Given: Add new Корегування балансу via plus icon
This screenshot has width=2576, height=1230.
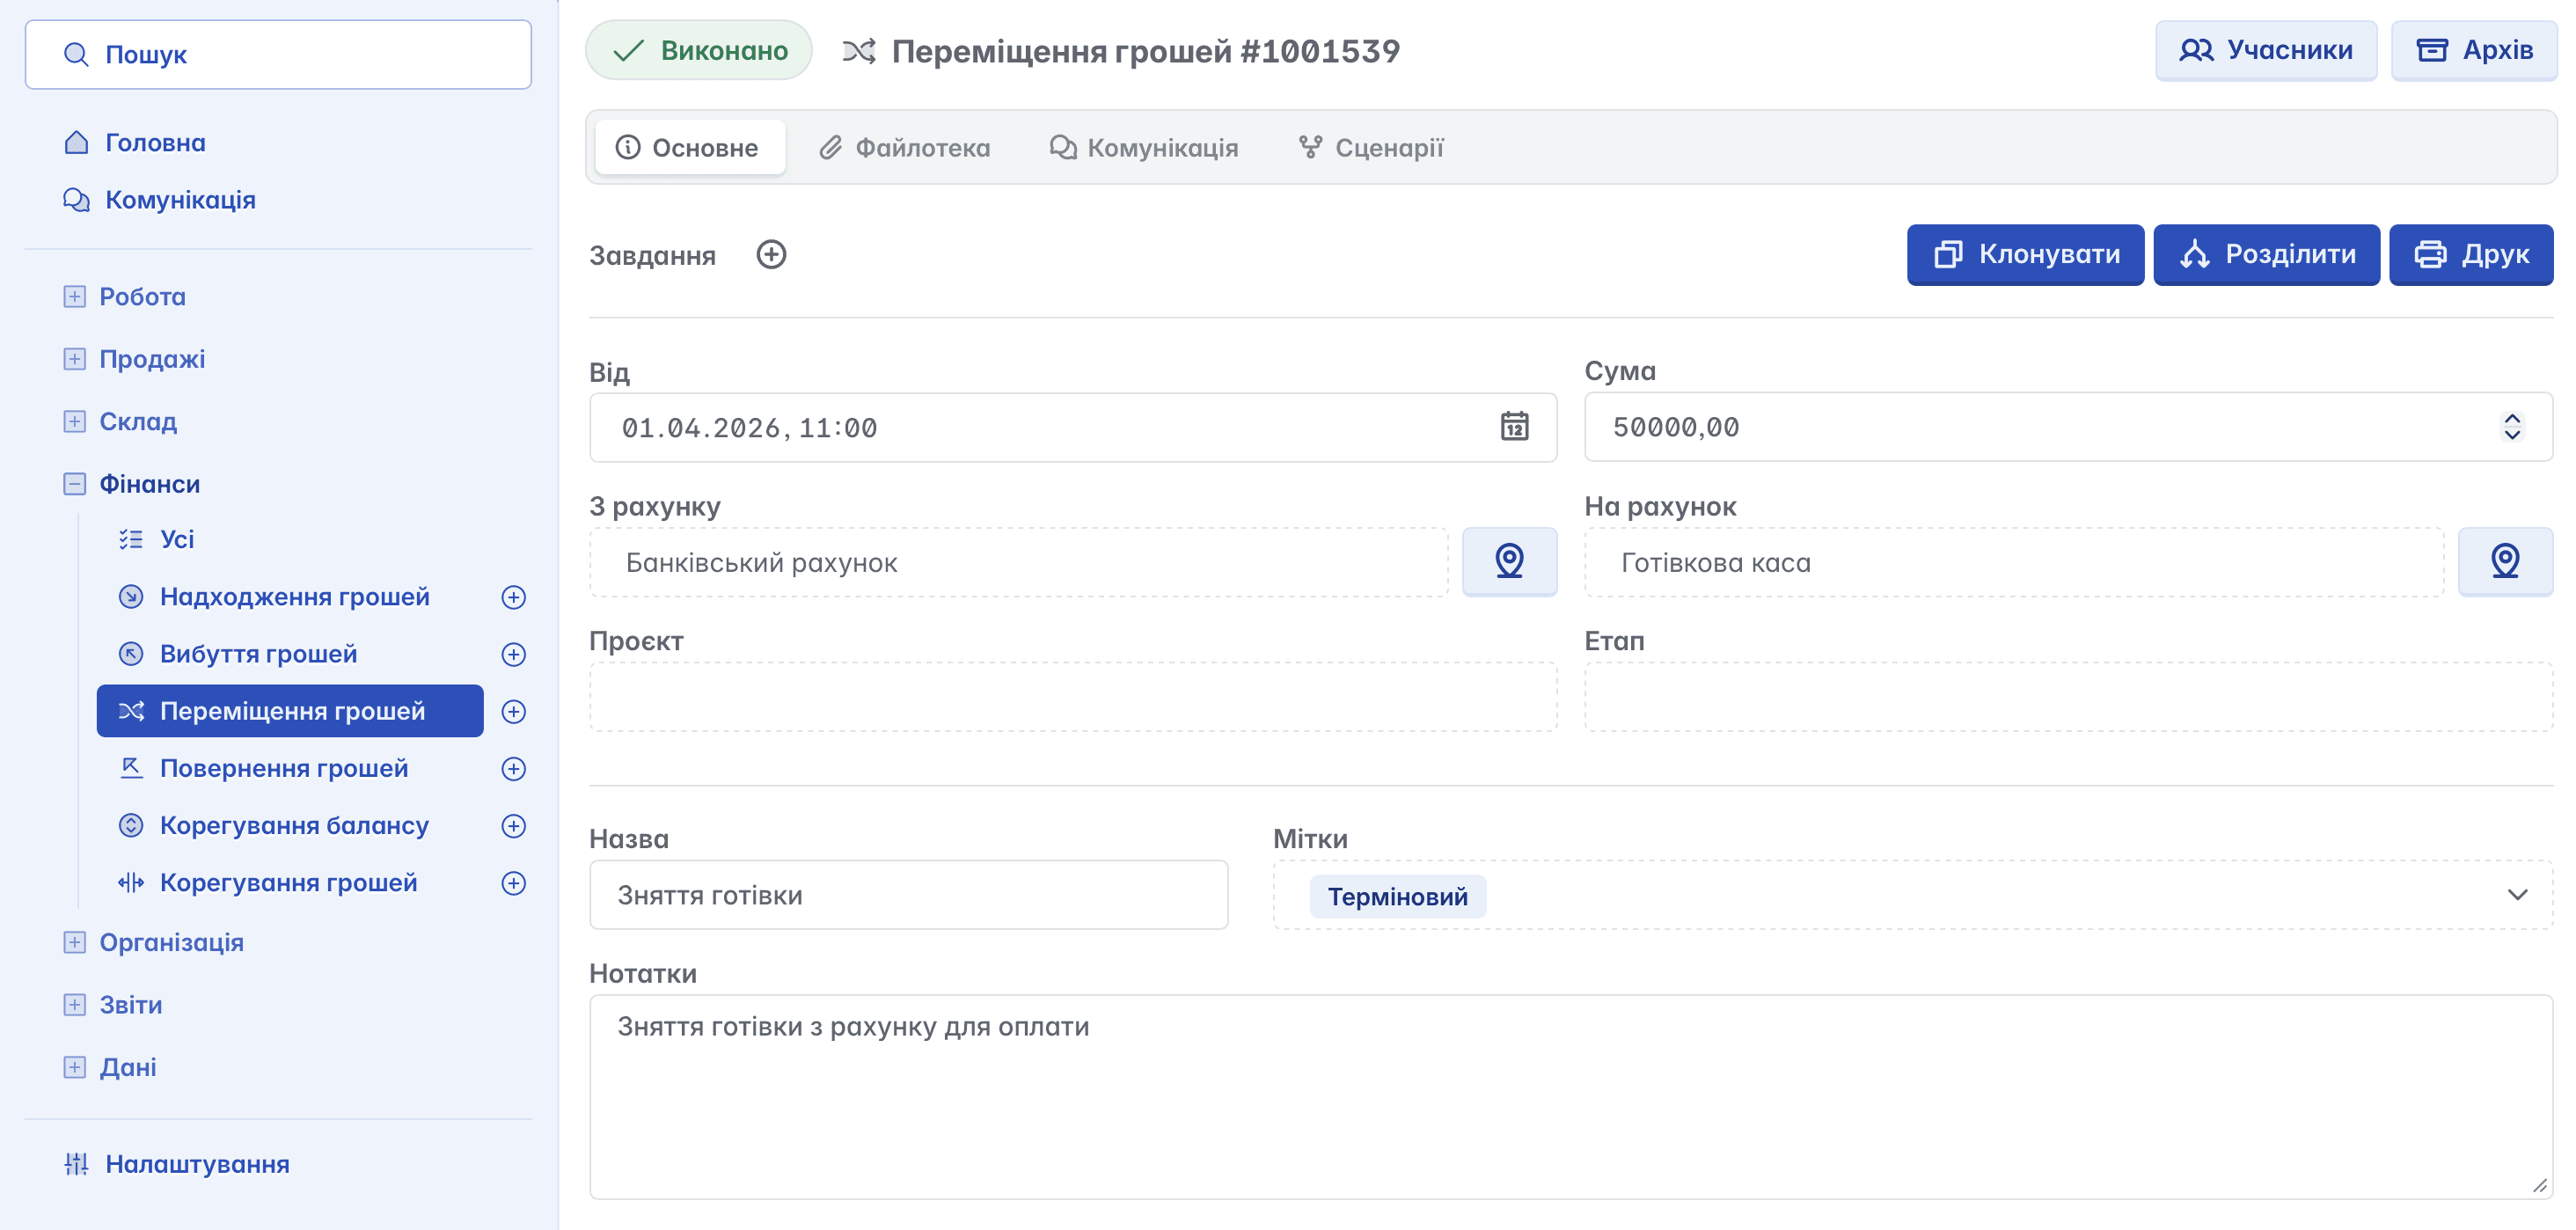Looking at the screenshot, I should click(513, 825).
